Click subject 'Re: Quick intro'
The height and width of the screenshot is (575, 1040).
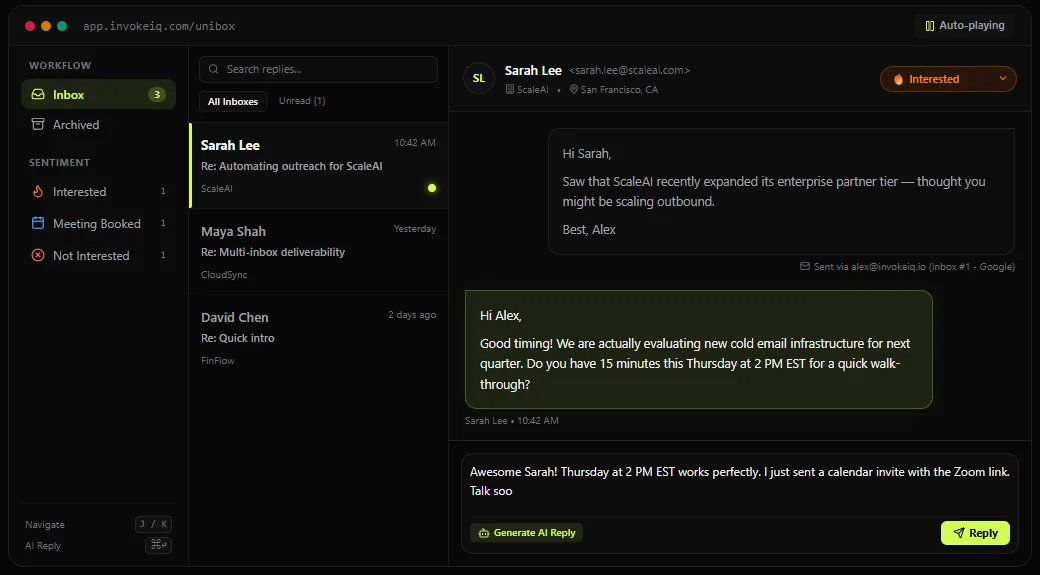coord(237,338)
